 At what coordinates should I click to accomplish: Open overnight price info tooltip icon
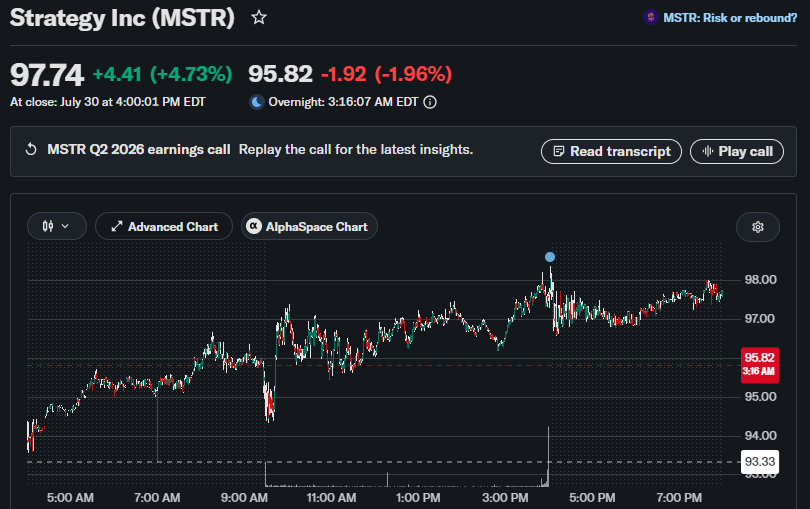430,102
